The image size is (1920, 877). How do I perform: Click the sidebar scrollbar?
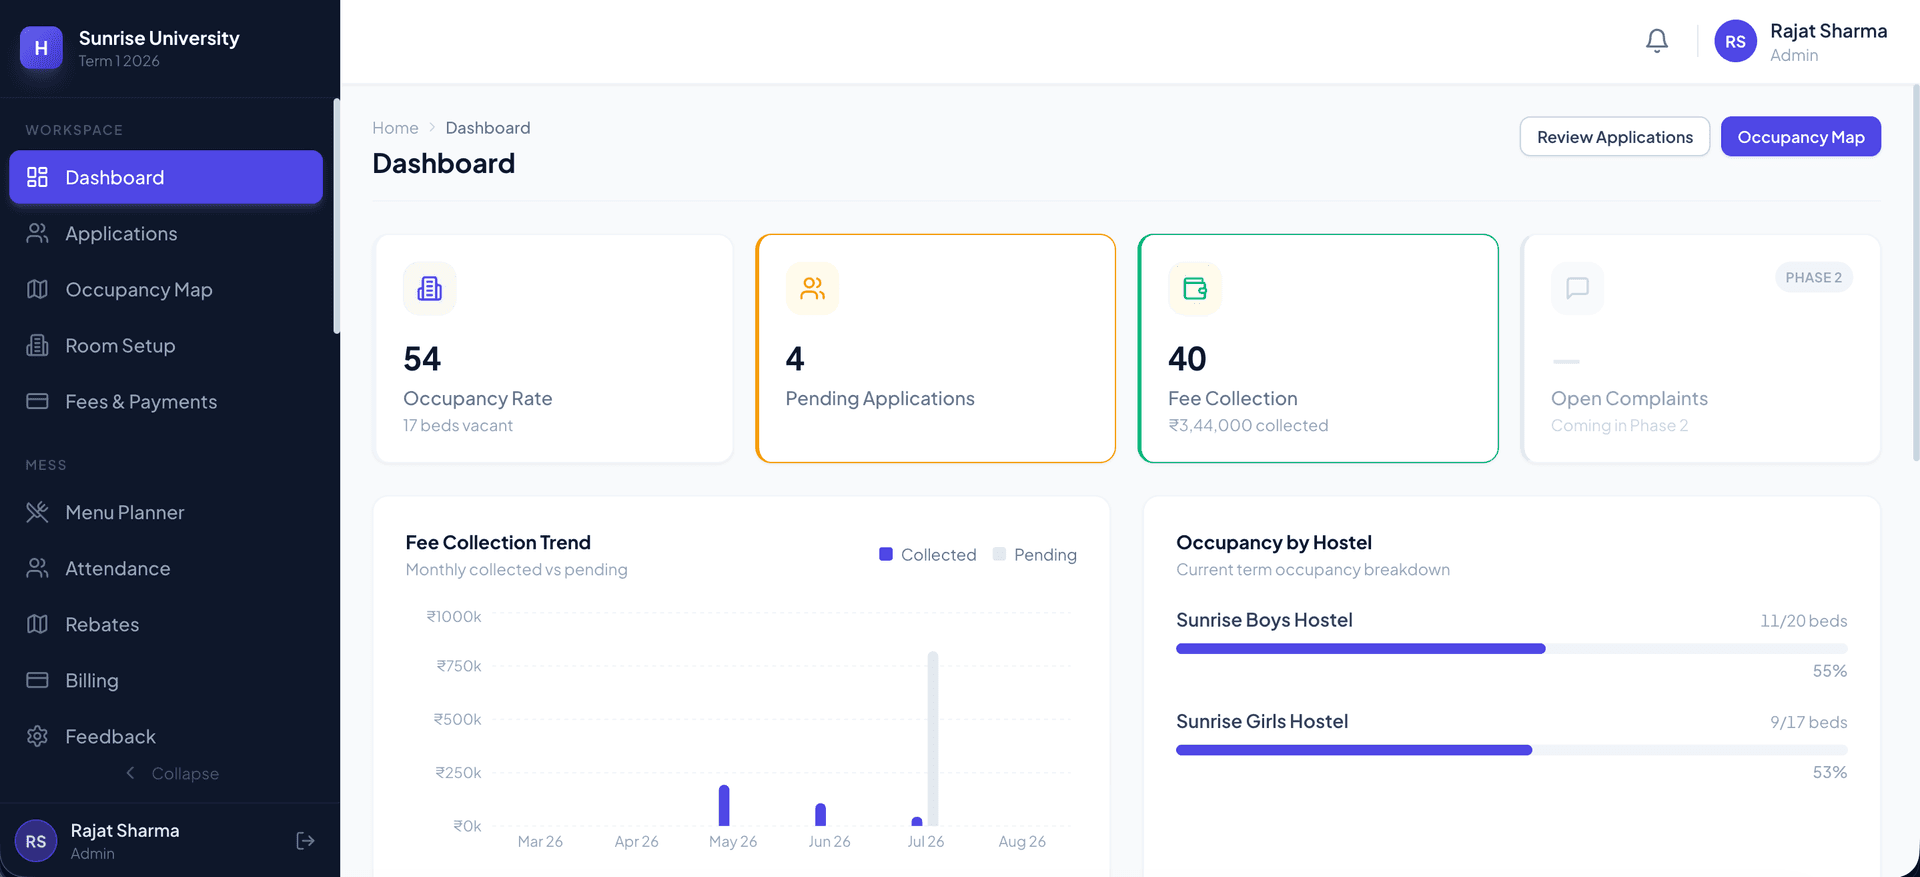(x=336, y=216)
